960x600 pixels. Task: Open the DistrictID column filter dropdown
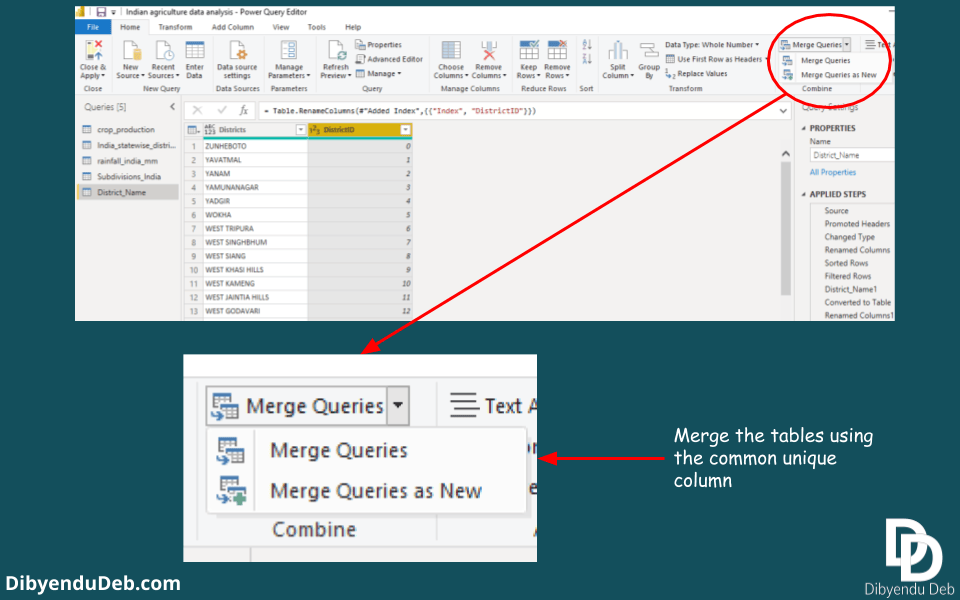(405, 130)
